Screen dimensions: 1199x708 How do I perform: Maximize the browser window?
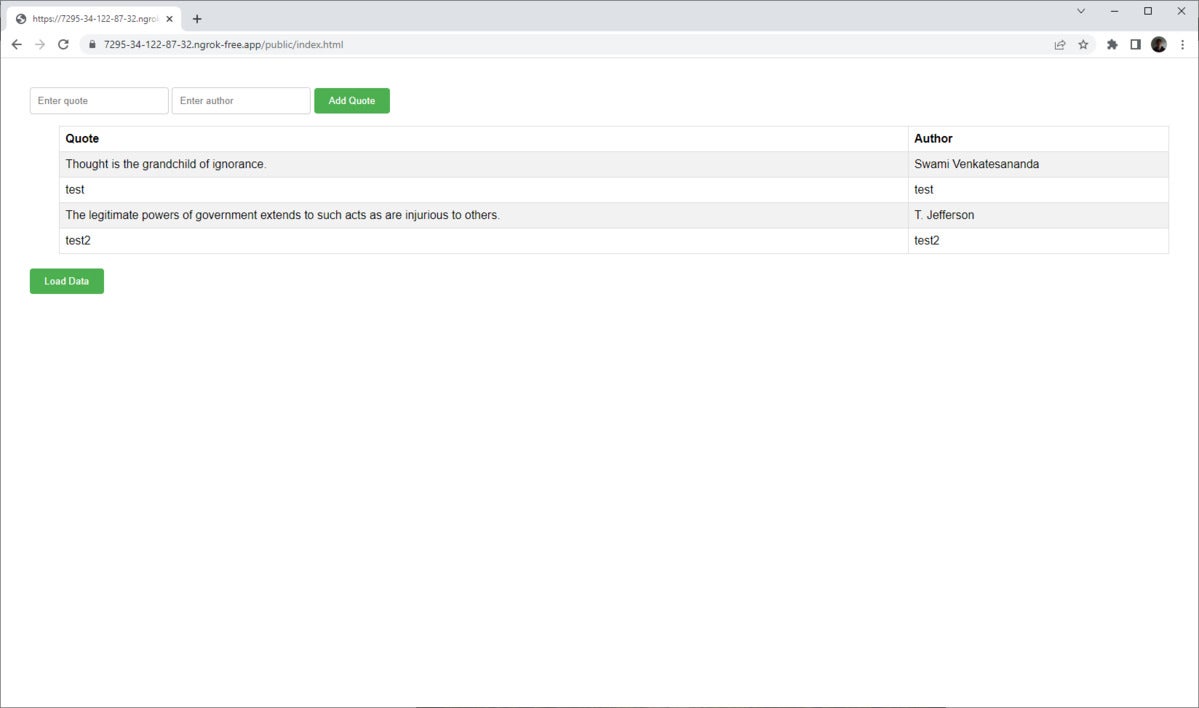coord(1148,11)
